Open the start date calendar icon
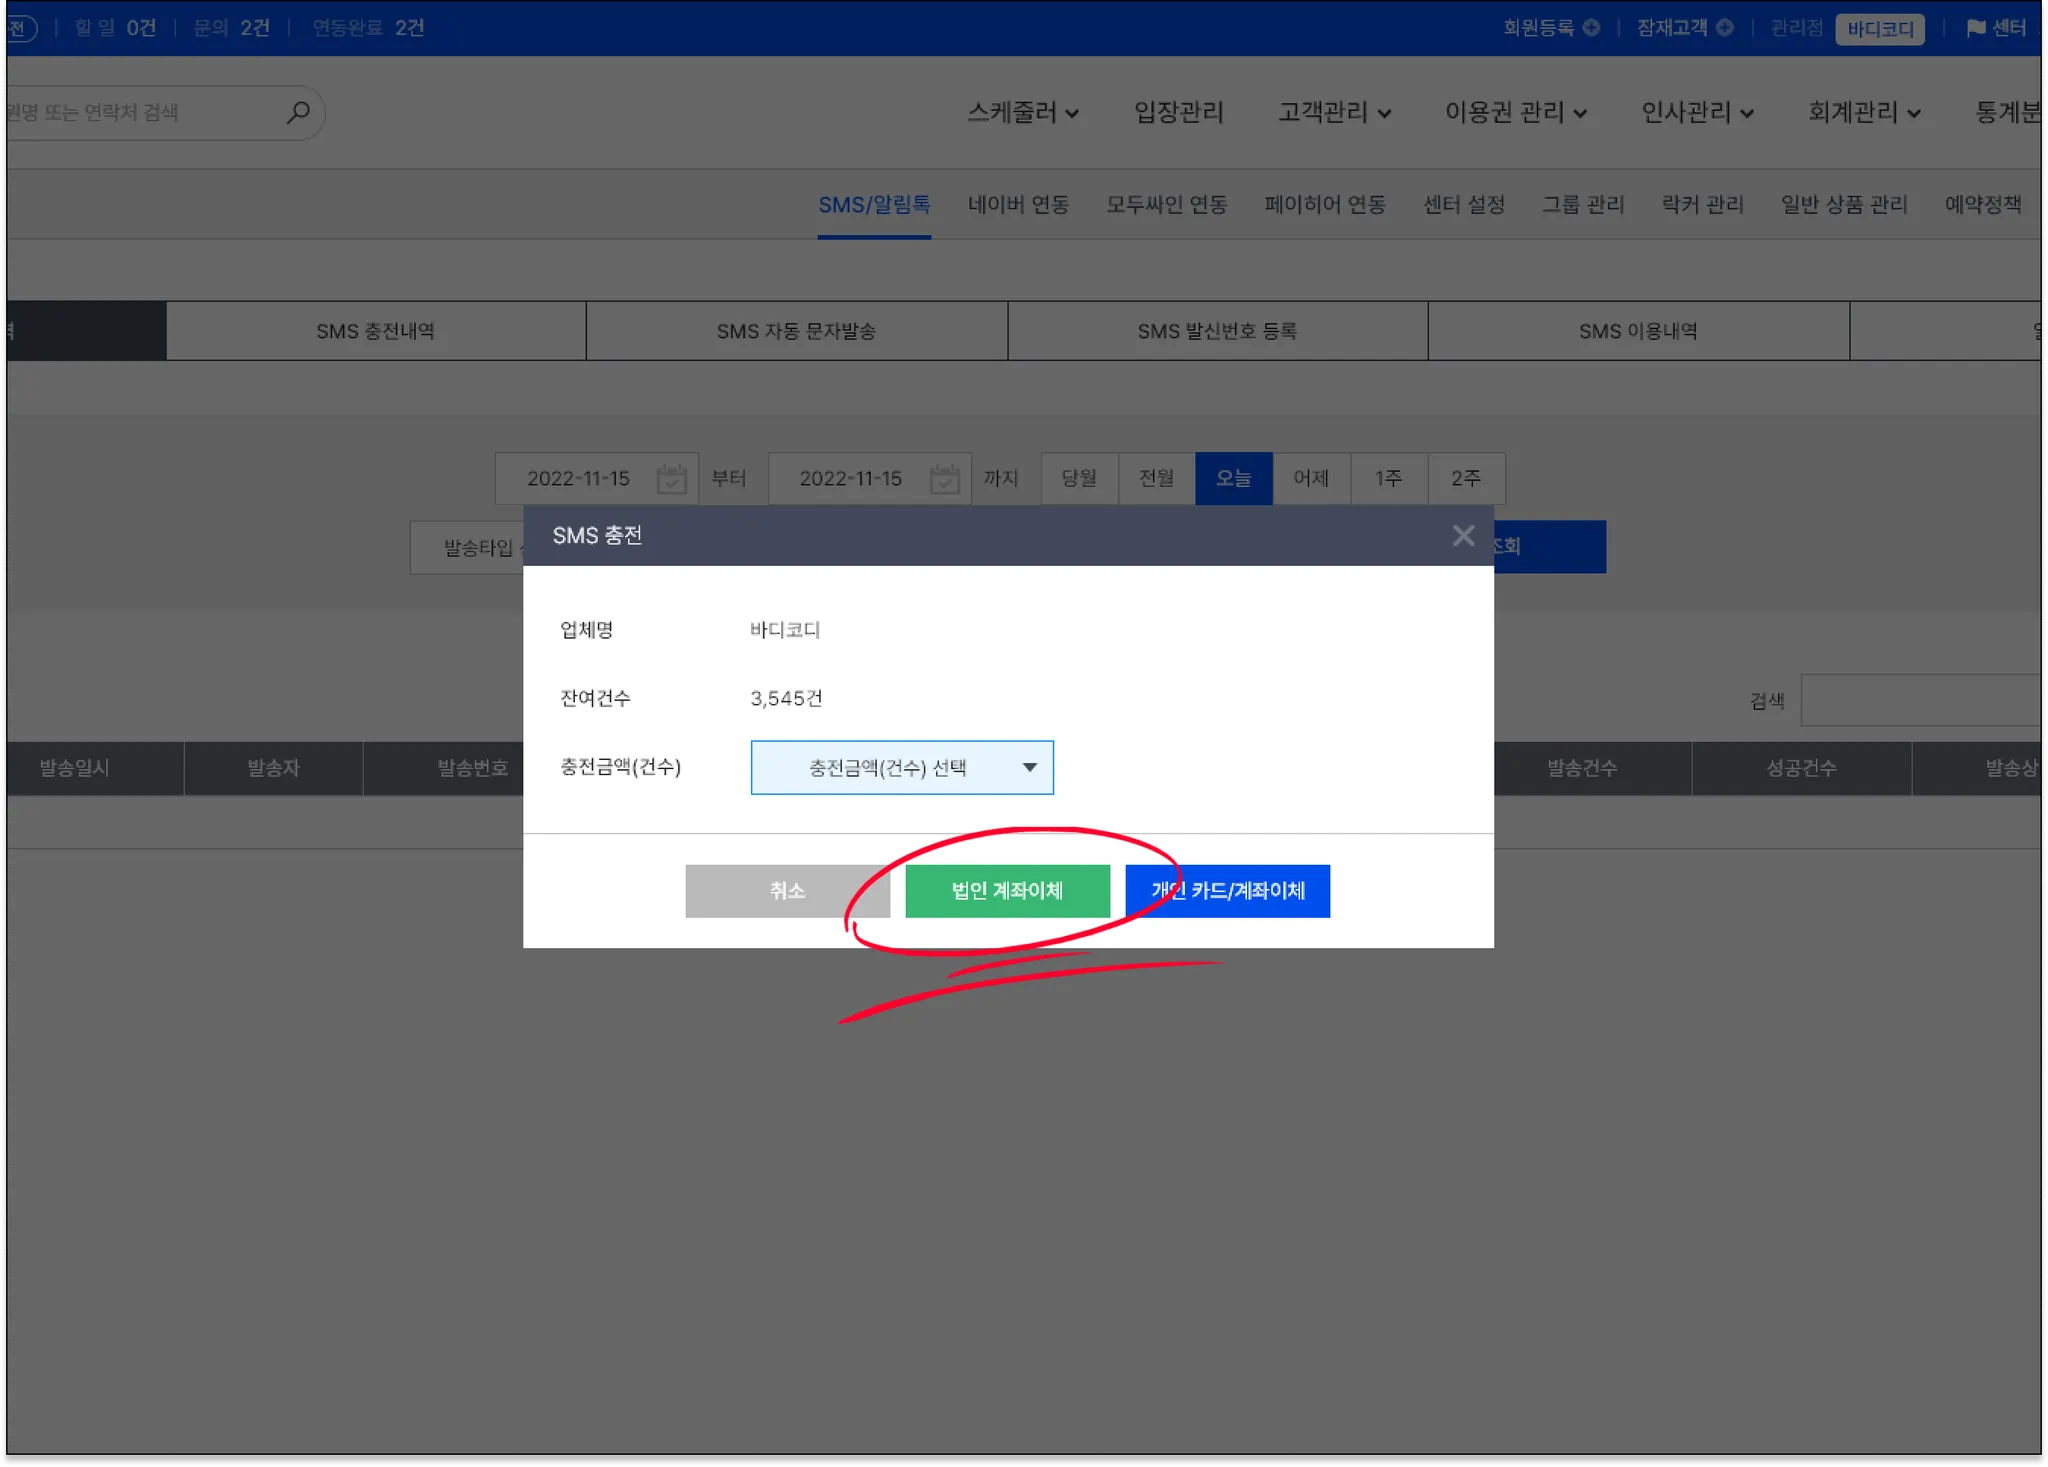 pos(671,479)
